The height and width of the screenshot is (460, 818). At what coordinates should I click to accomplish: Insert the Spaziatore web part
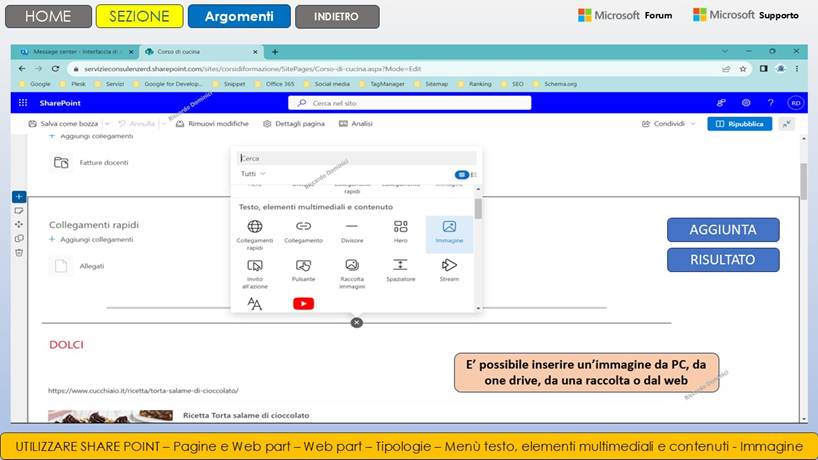pos(401,270)
